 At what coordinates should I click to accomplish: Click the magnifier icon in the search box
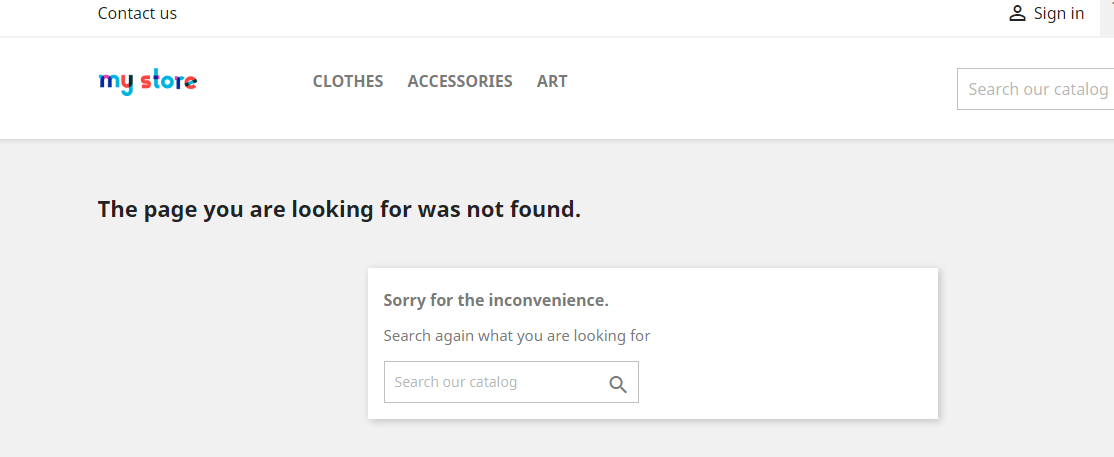(618, 384)
